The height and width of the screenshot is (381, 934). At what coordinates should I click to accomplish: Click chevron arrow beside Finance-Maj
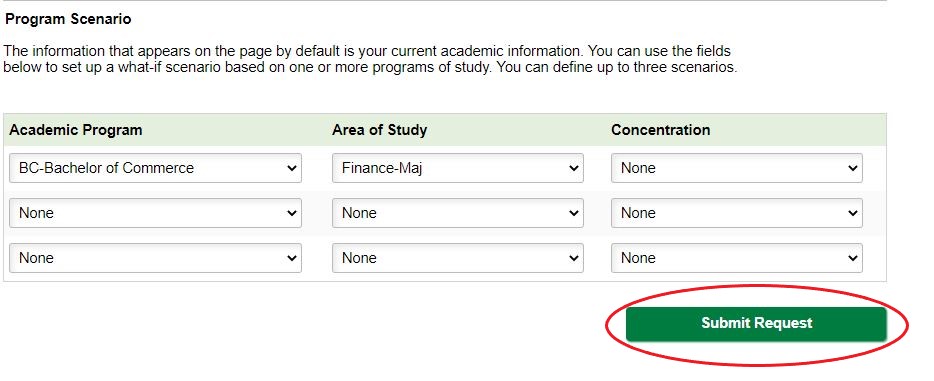574,168
